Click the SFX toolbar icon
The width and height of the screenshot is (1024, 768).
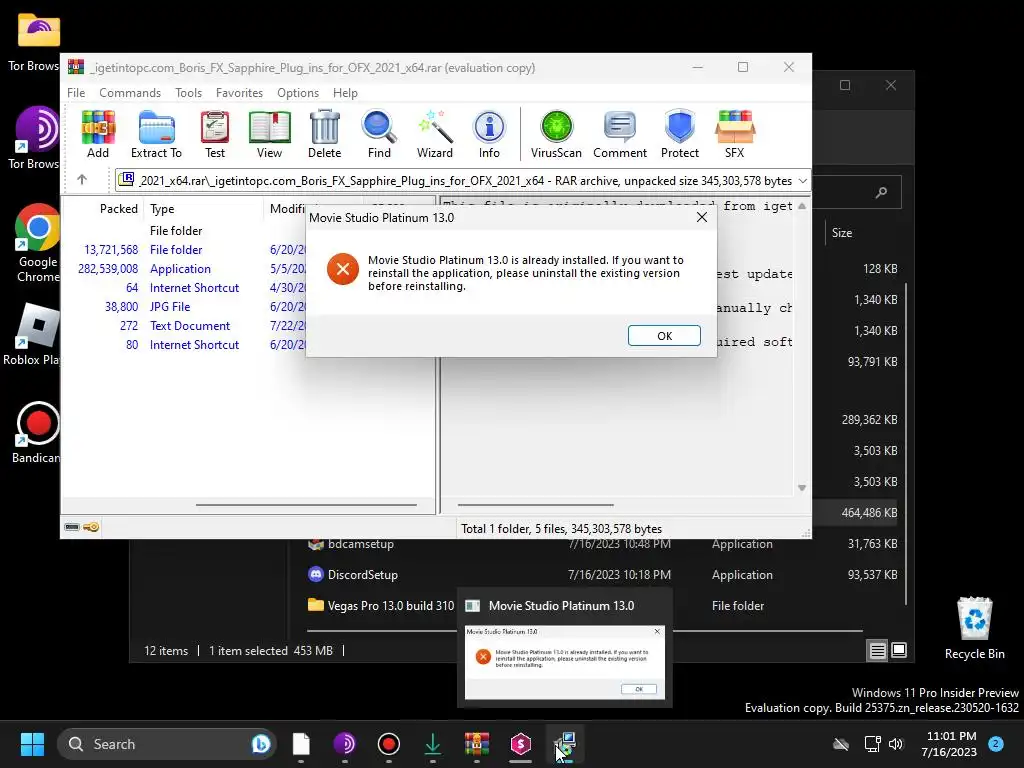(735, 134)
